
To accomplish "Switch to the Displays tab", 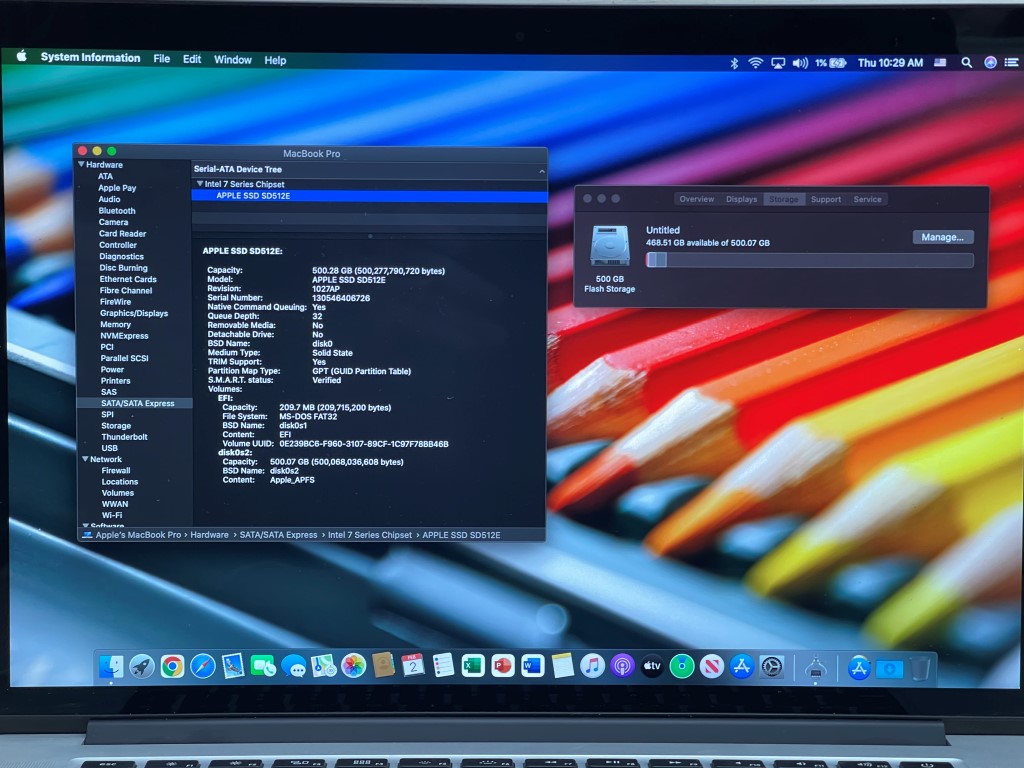I will point(741,199).
